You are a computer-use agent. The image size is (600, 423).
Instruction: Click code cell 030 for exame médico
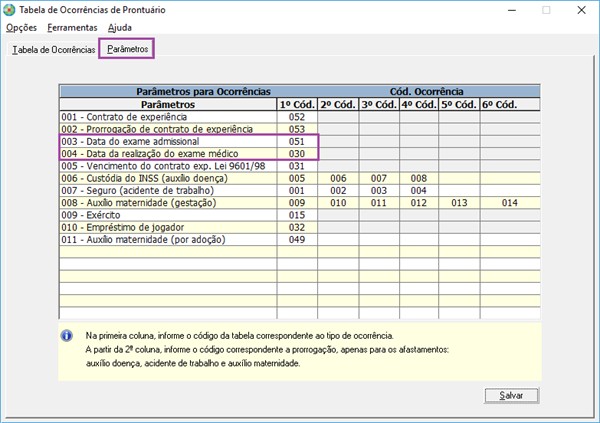pyautogui.click(x=297, y=154)
